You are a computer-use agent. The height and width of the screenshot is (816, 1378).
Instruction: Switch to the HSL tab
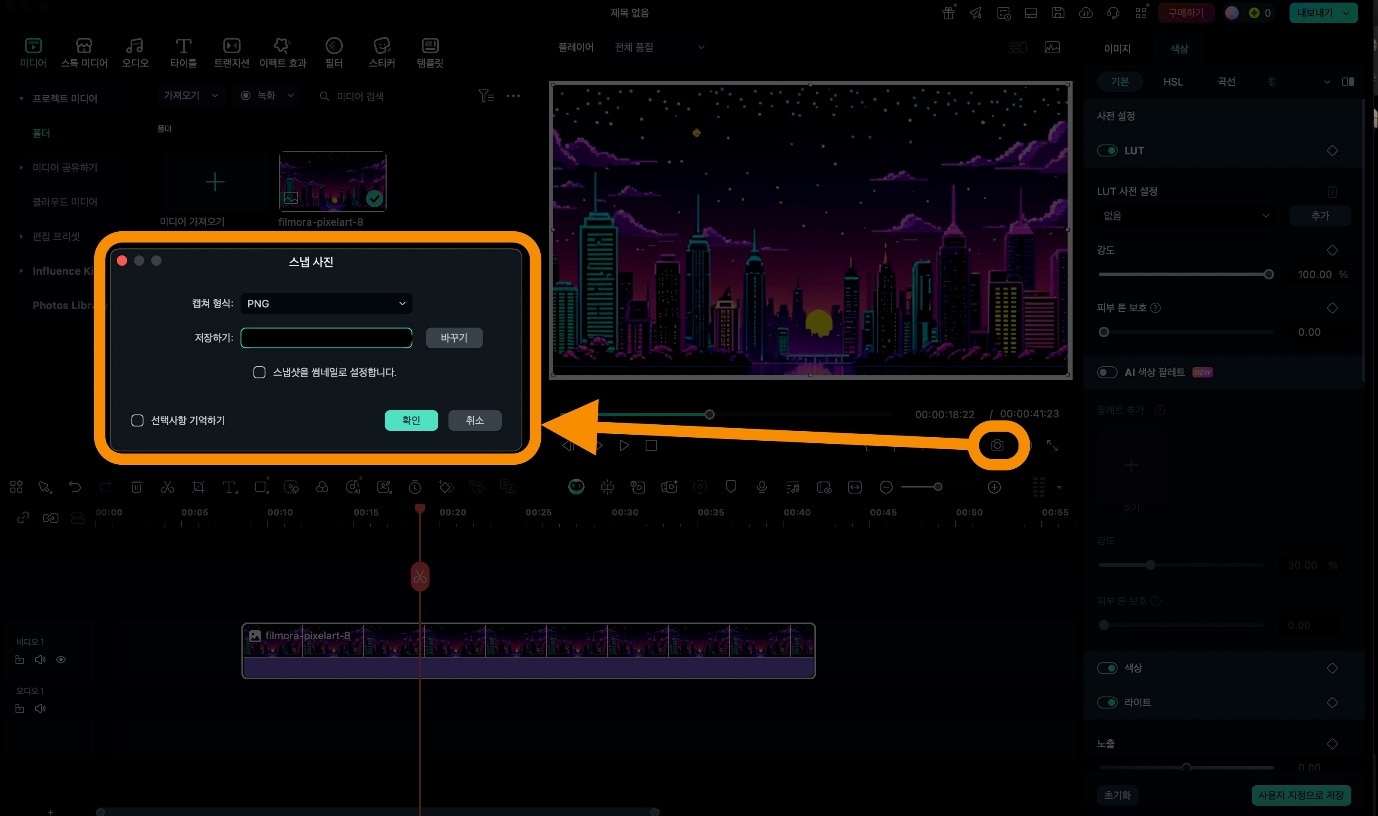point(1172,82)
